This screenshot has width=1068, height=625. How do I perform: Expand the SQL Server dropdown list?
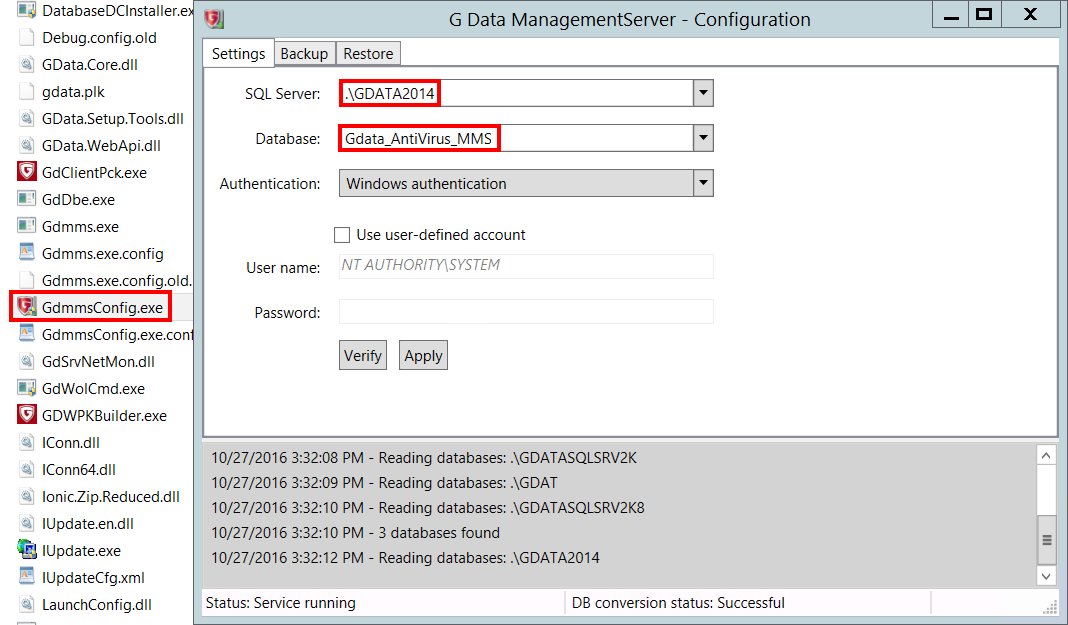coord(703,93)
